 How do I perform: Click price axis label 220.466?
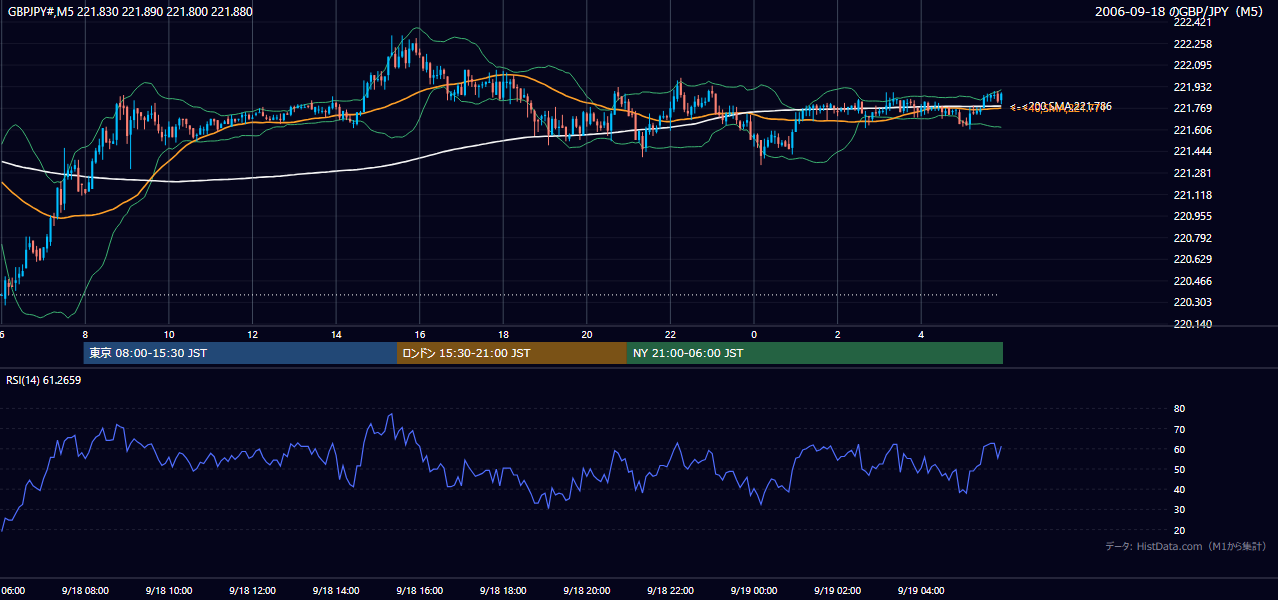[1193, 281]
